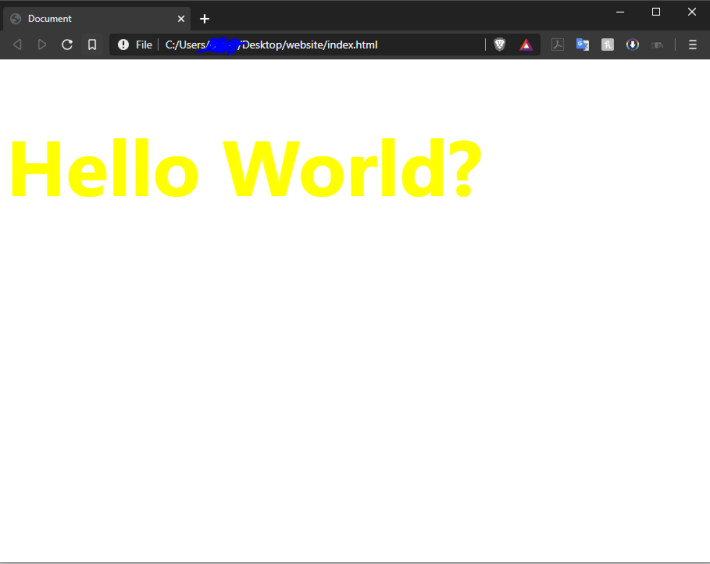
Task: Open the PDF extension icon
Action: 557,44
